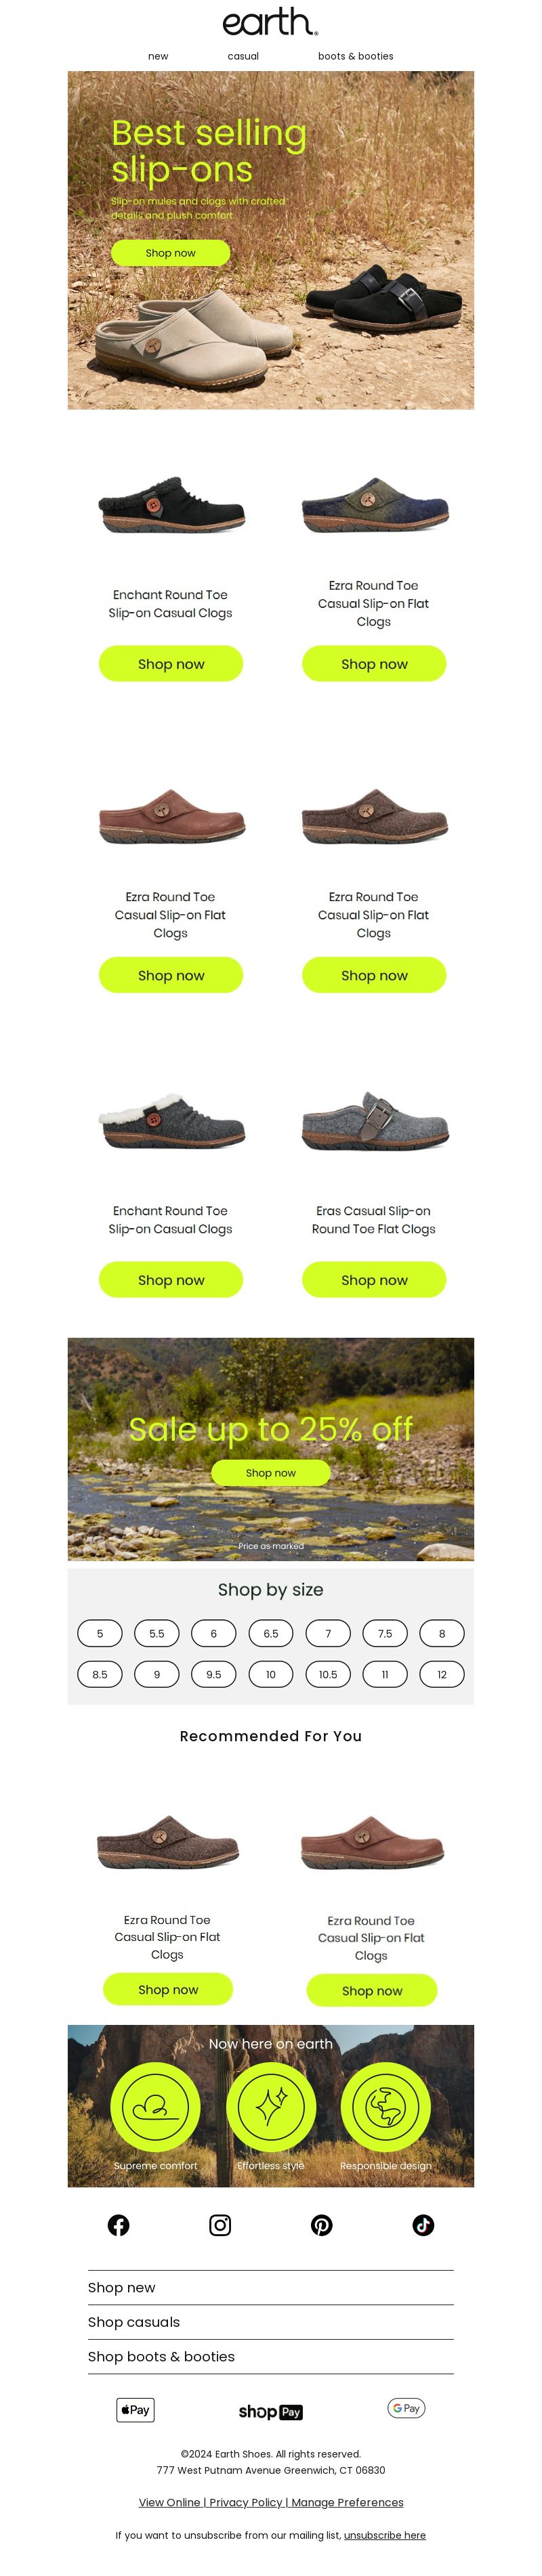Click the Shop Pay logo
Screen dimensions: 542x2576
click(271, 2411)
